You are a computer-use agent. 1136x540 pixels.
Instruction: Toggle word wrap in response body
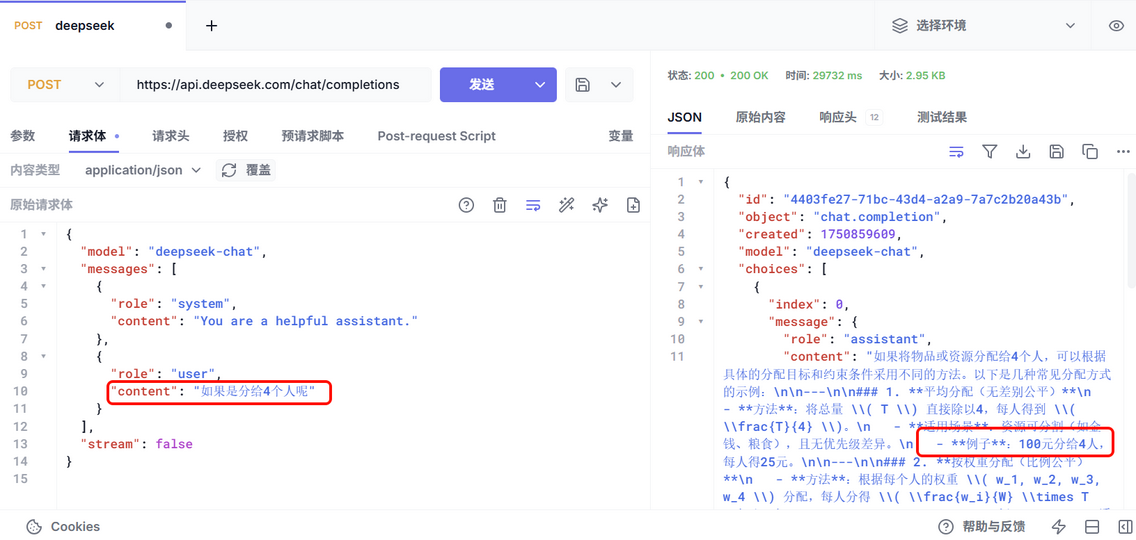pyautogui.click(x=956, y=151)
